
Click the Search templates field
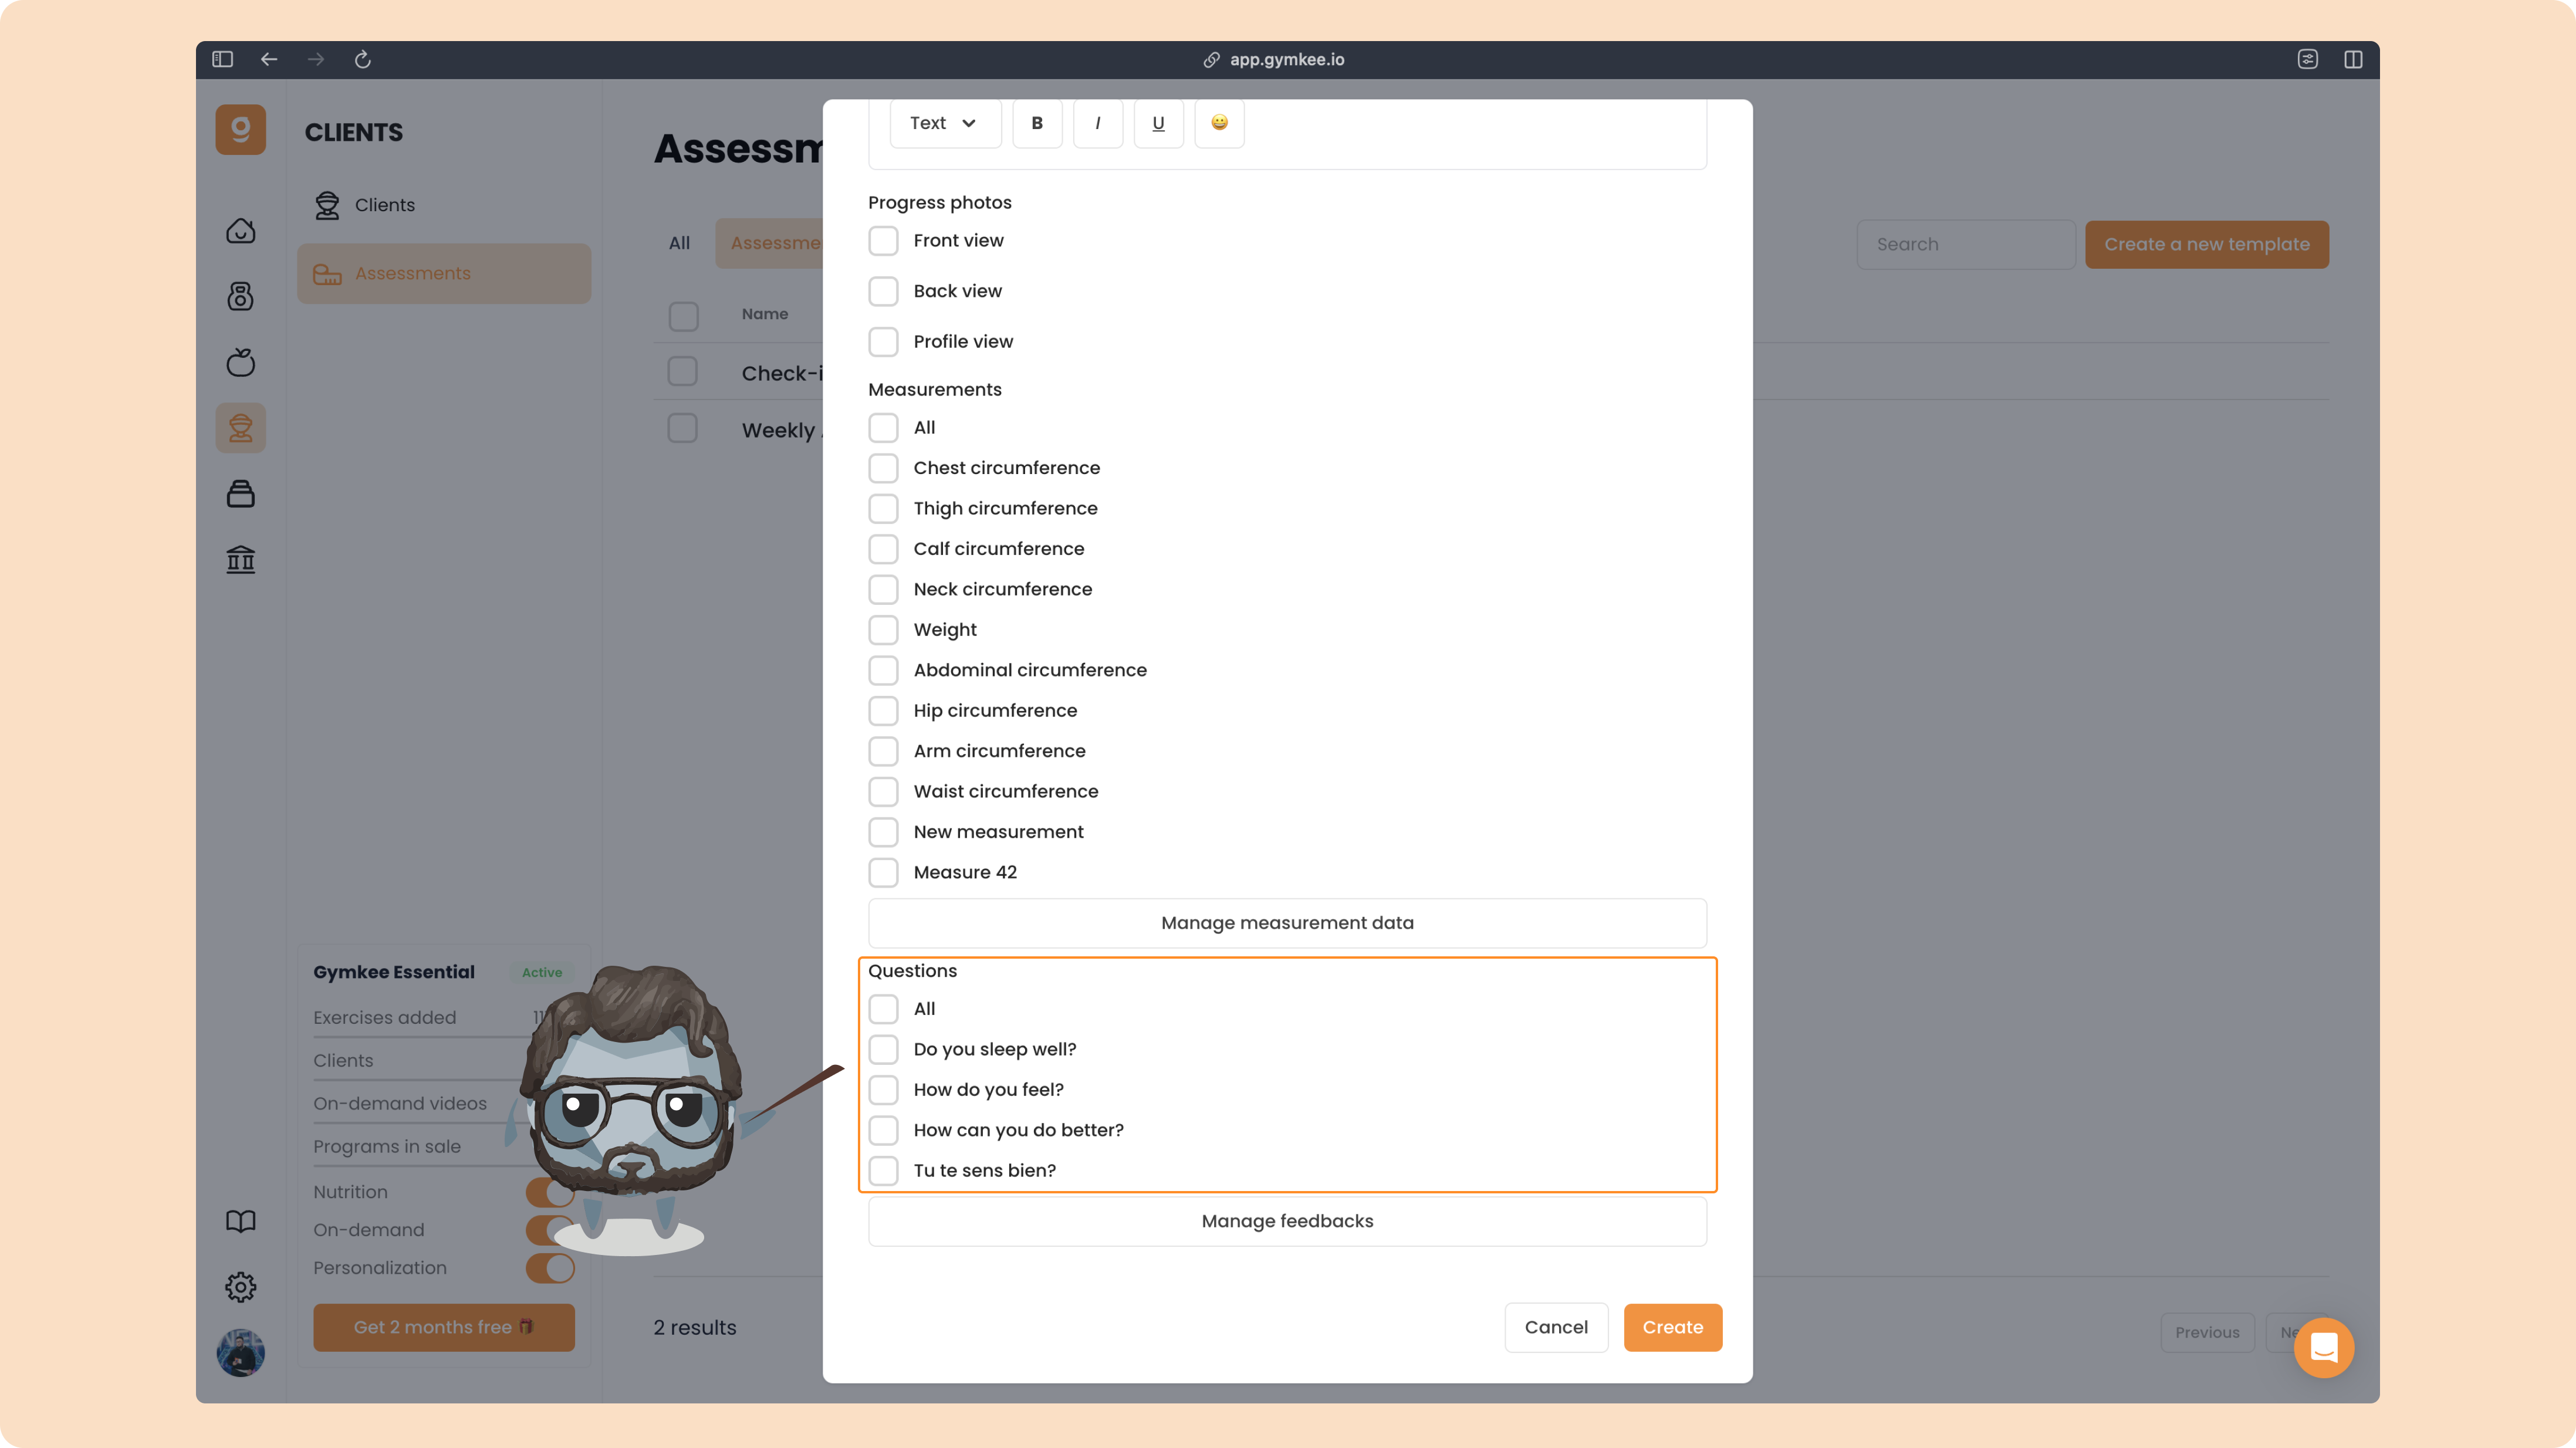pos(1965,244)
